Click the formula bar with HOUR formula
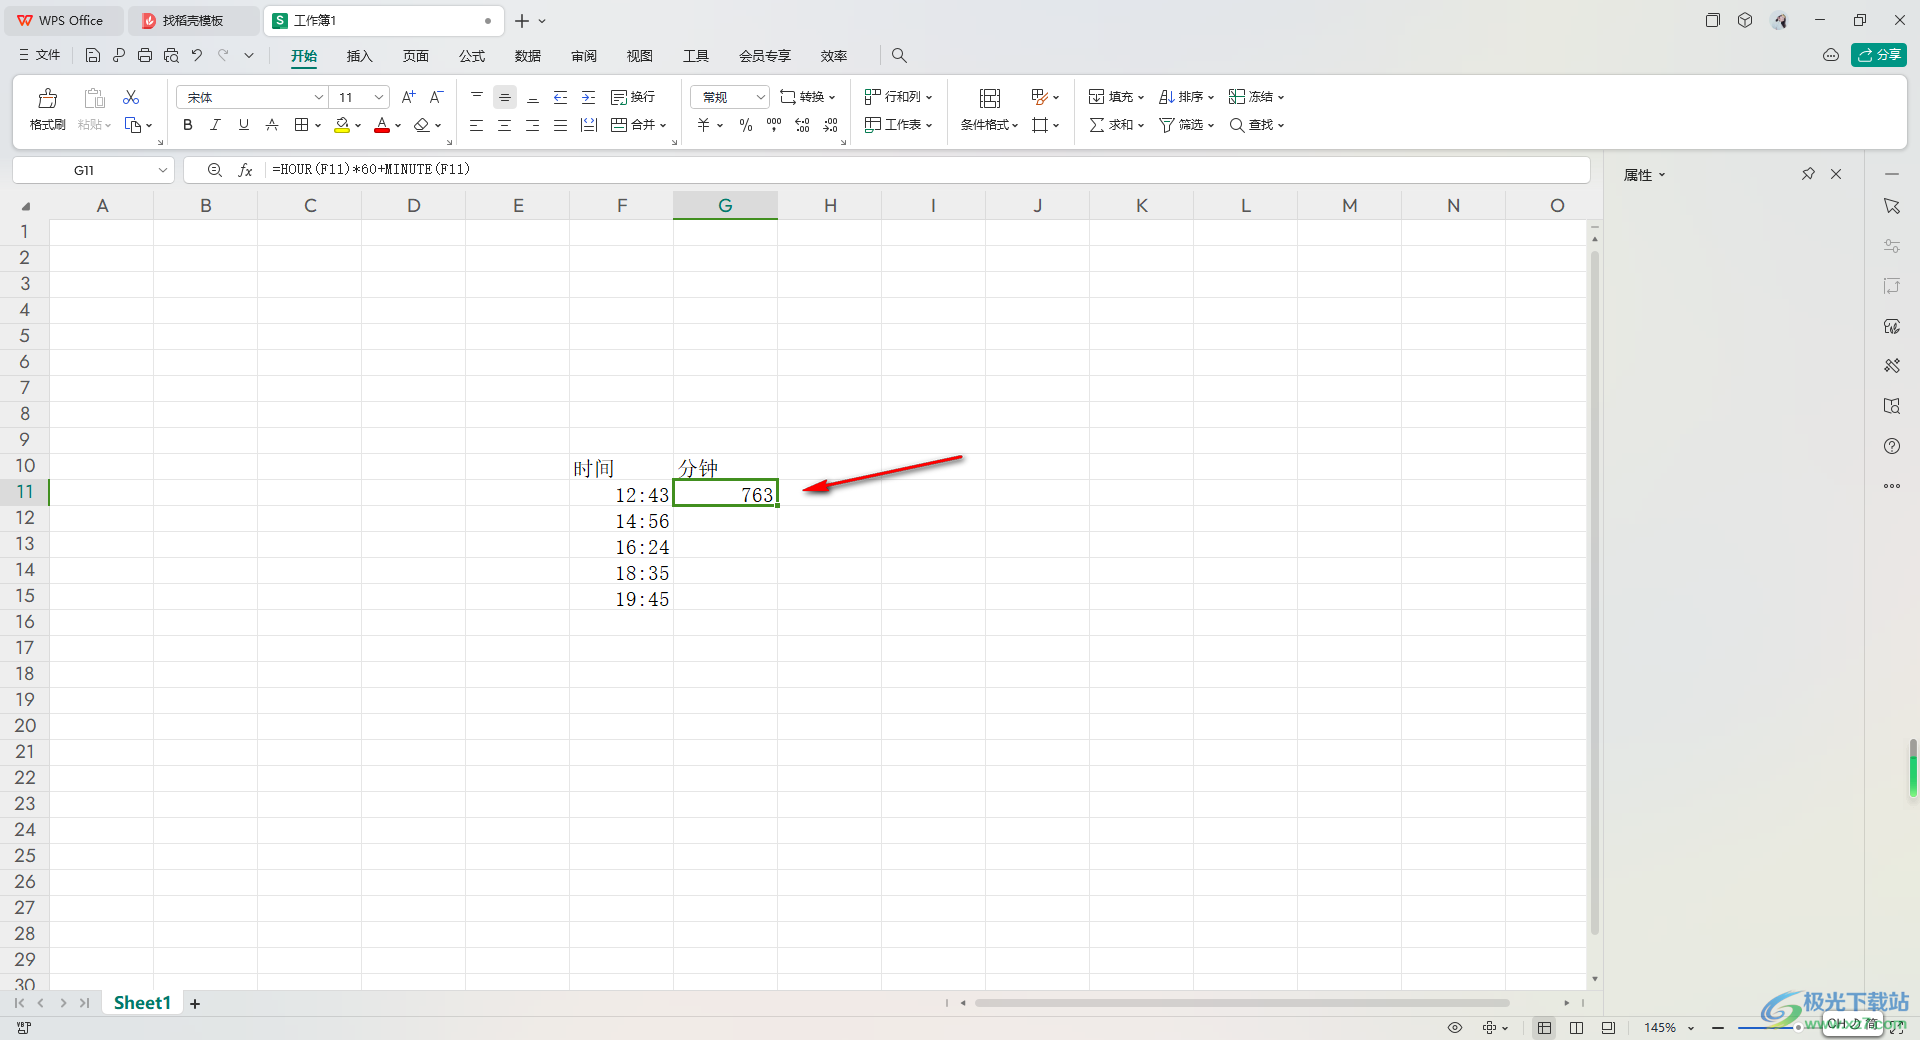This screenshot has height=1040, width=1920. click(925, 169)
